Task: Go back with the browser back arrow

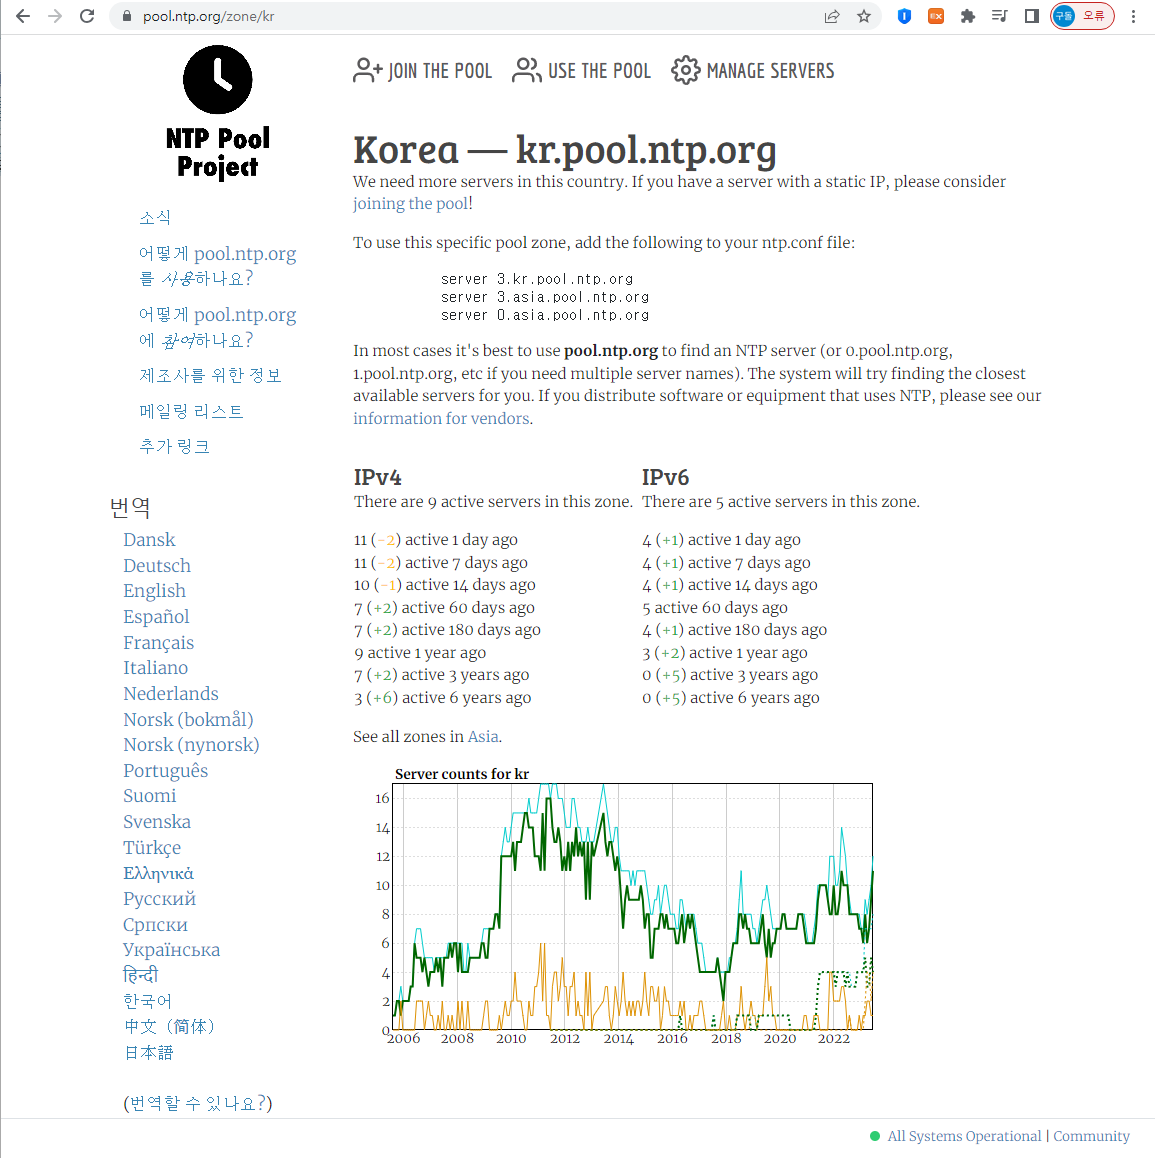Action: click(23, 16)
